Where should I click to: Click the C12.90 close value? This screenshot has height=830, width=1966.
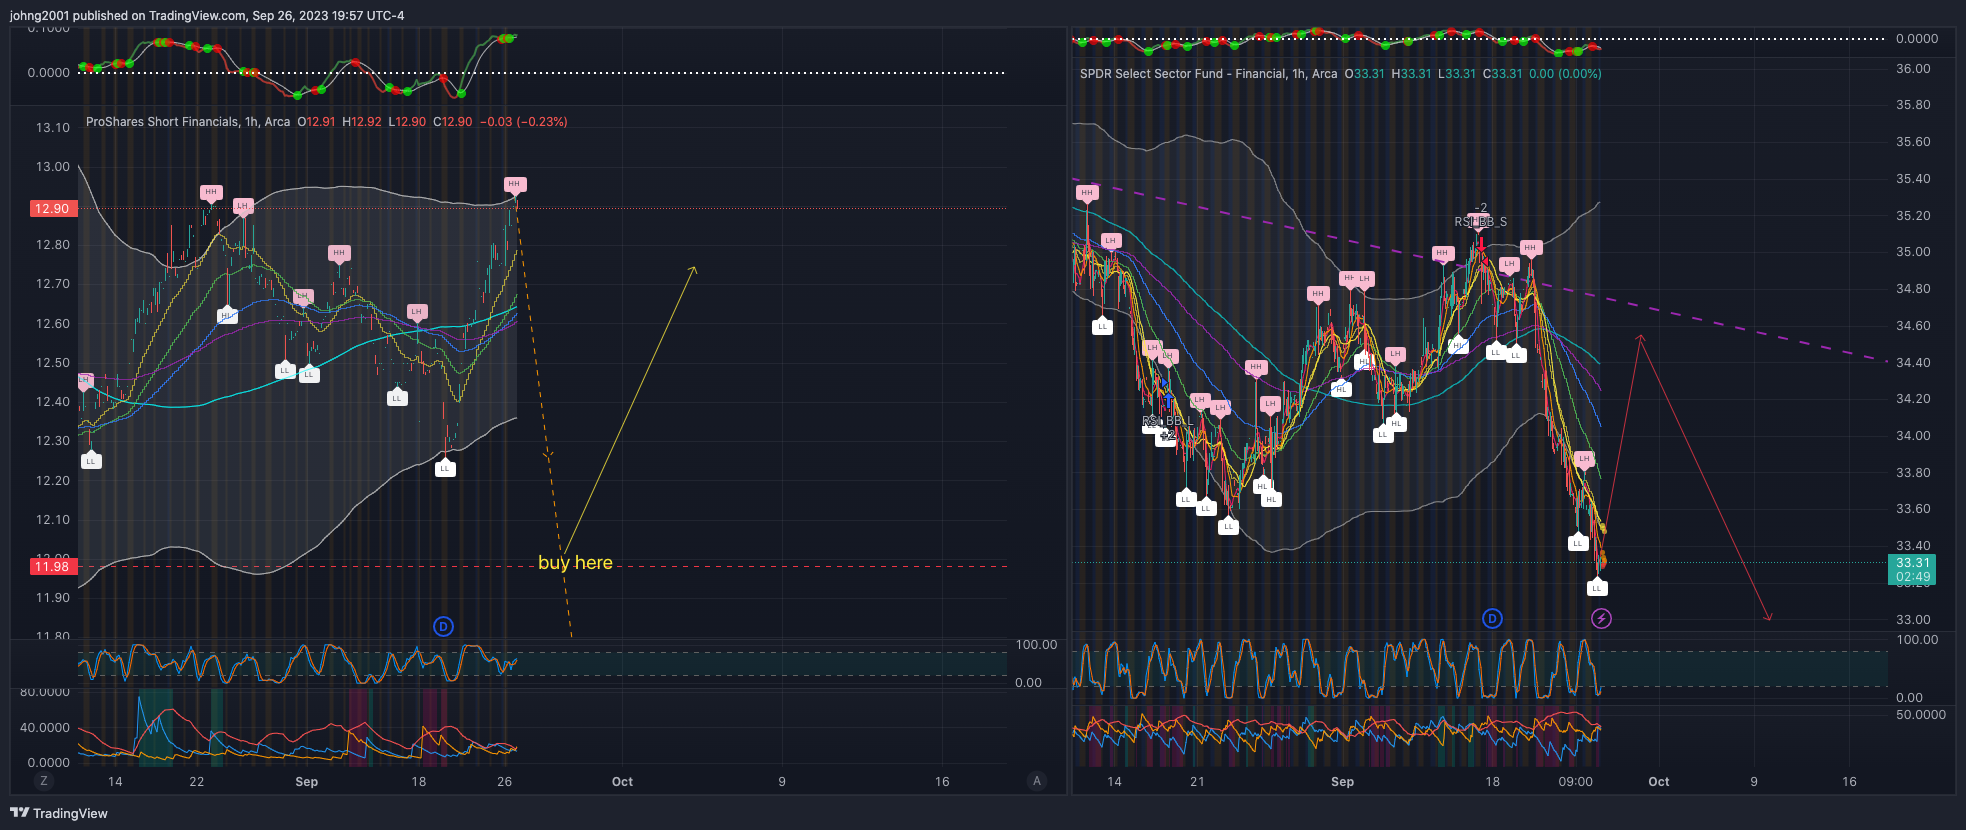(453, 122)
